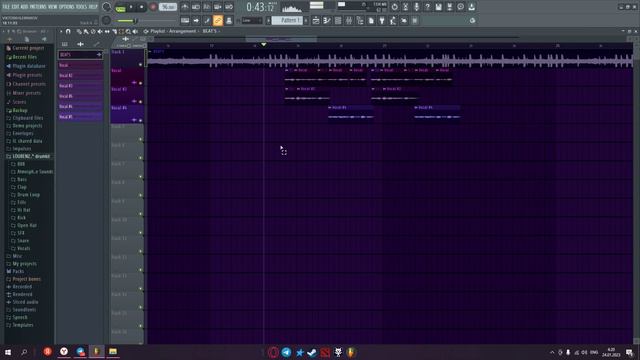Image resolution: width=640 pixels, height=360 pixels.
Task: Open the Pattern 1 selector
Action: [287, 20]
